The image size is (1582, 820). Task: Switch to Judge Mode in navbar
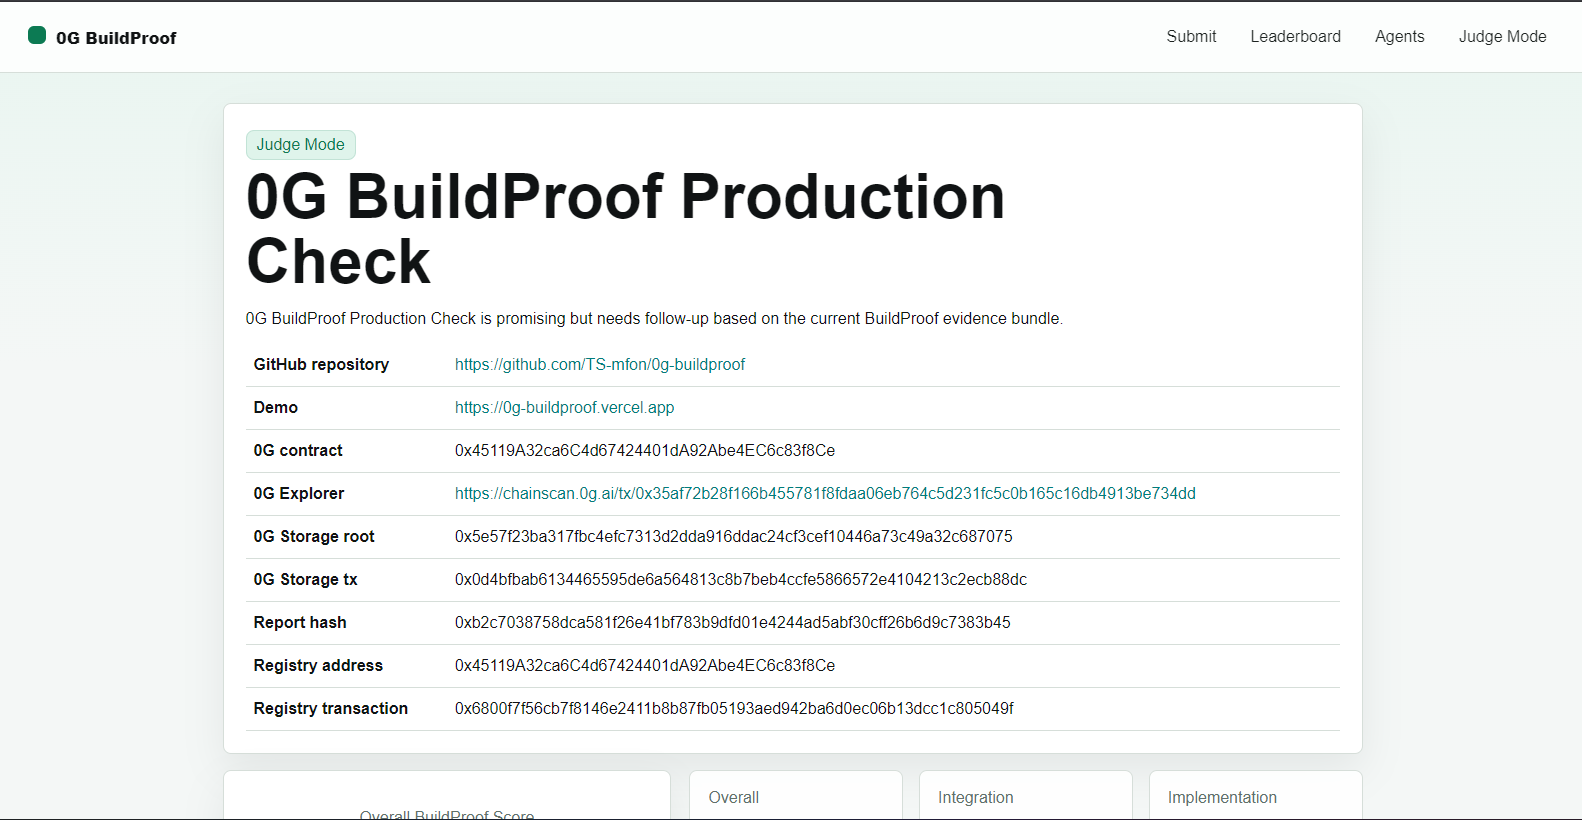pyautogui.click(x=1502, y=36)
